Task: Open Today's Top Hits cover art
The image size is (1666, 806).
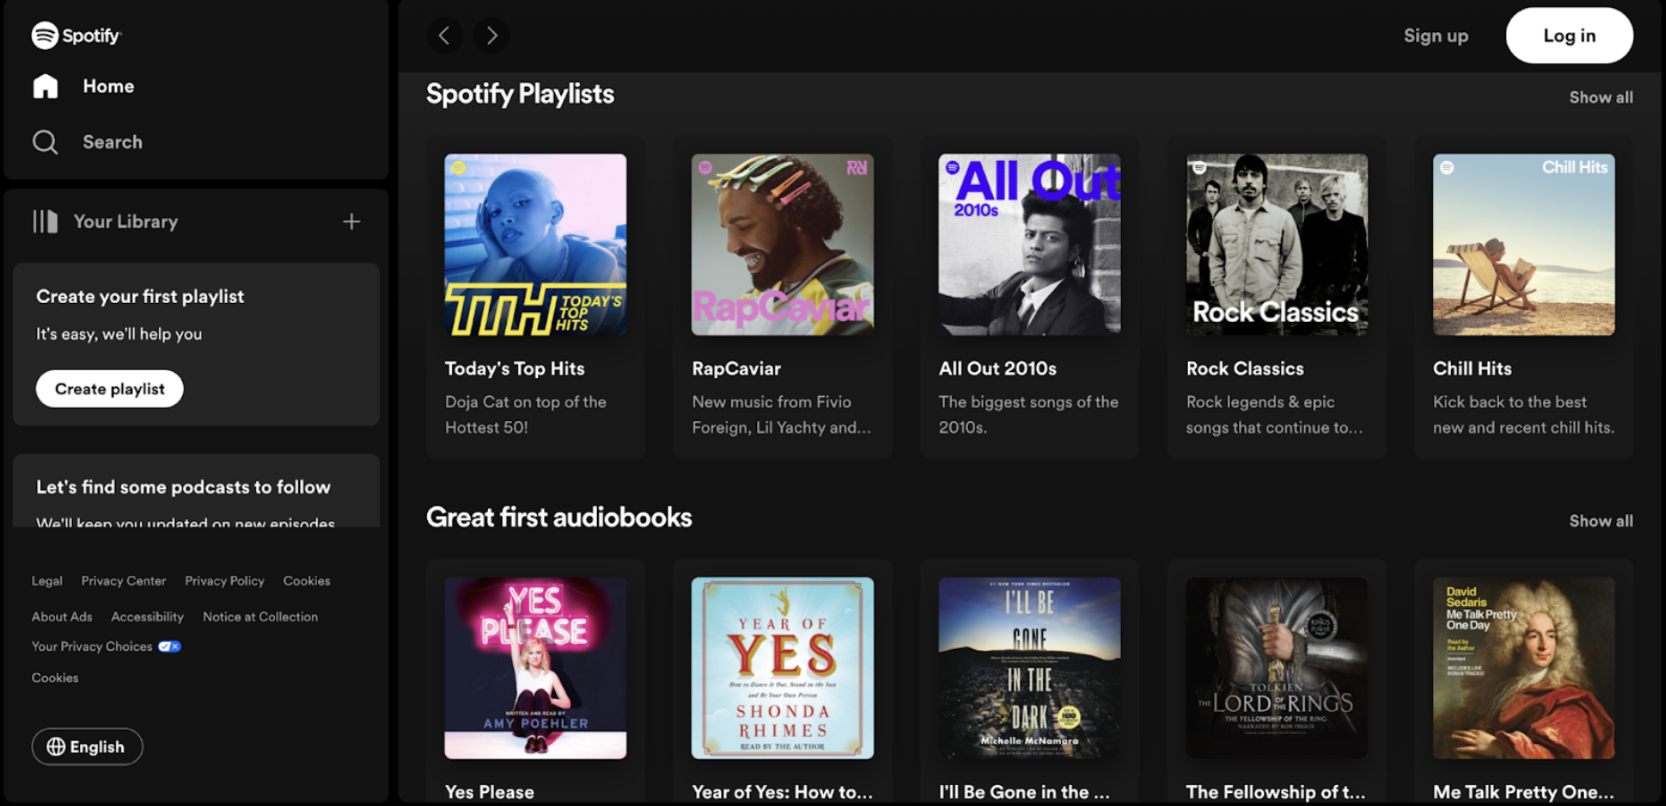Action: click(536, 244)
